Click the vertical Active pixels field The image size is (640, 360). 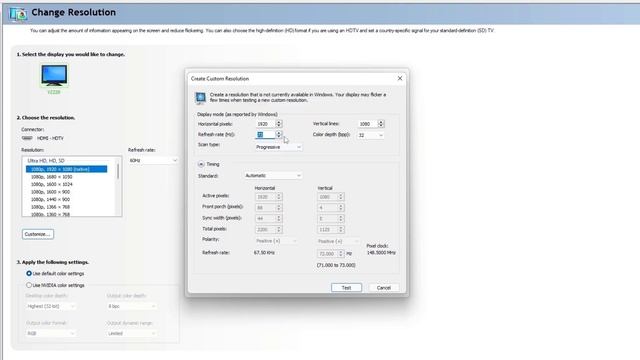330,197
